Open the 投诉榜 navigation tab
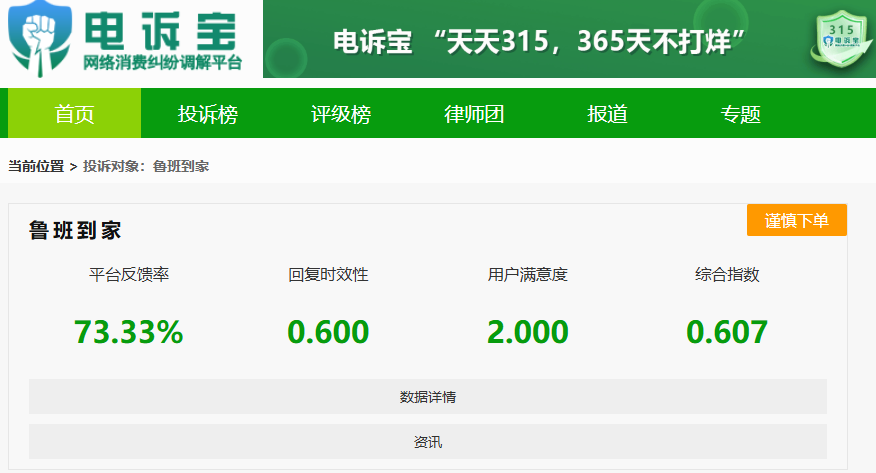Viewport: 876px width, 473px height. pos(208,113)
